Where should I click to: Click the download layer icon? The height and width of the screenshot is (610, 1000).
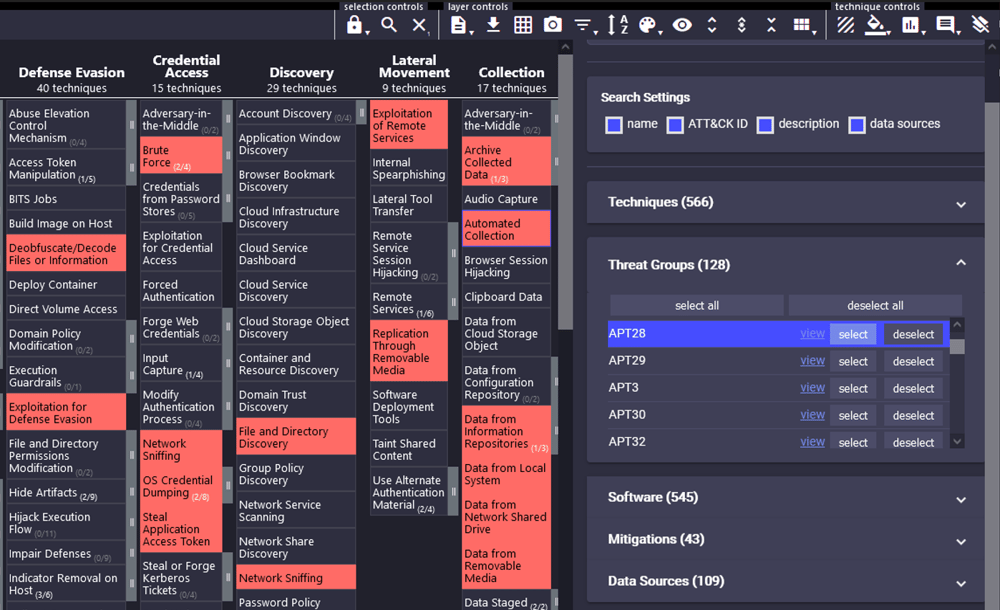pyautogui.click(x=493, y=25)
